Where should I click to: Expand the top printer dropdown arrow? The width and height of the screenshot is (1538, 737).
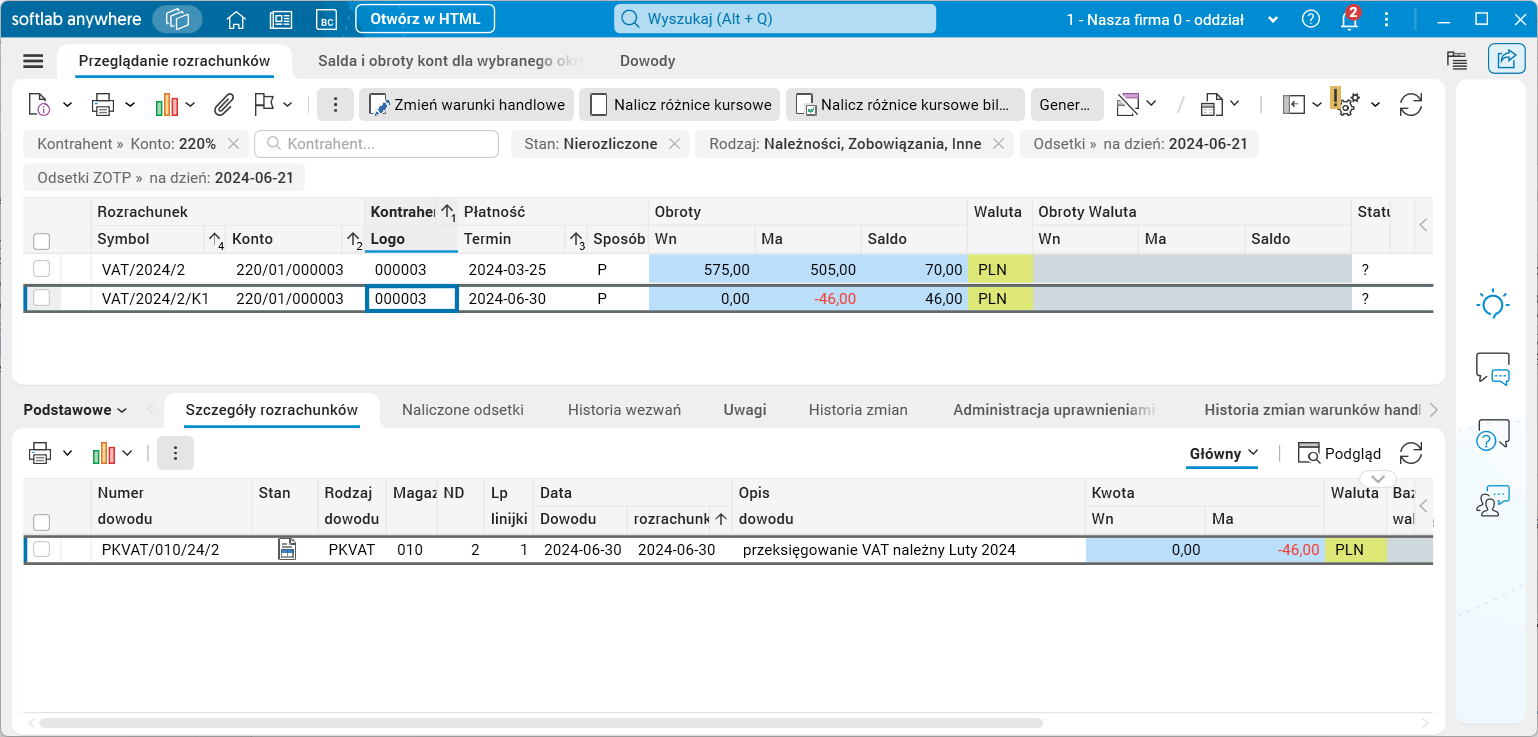[x=130, y=104]
